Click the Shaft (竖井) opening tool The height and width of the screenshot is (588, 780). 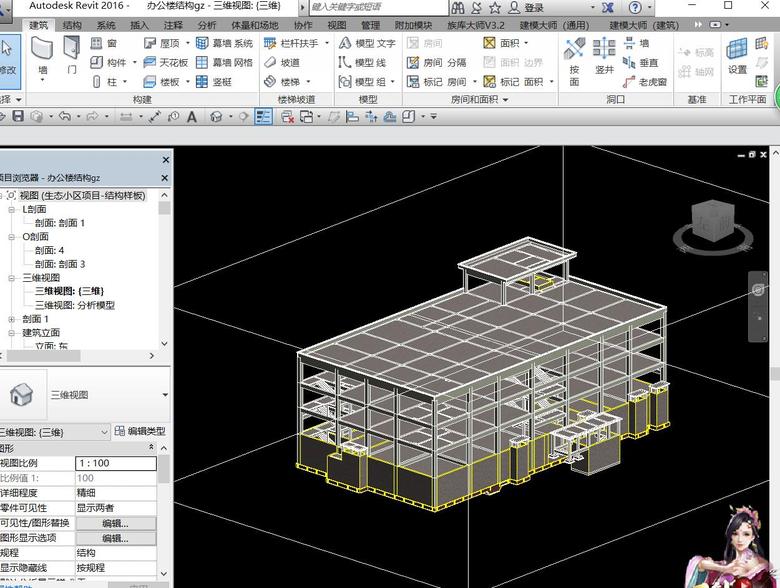(x=604, y=55)
